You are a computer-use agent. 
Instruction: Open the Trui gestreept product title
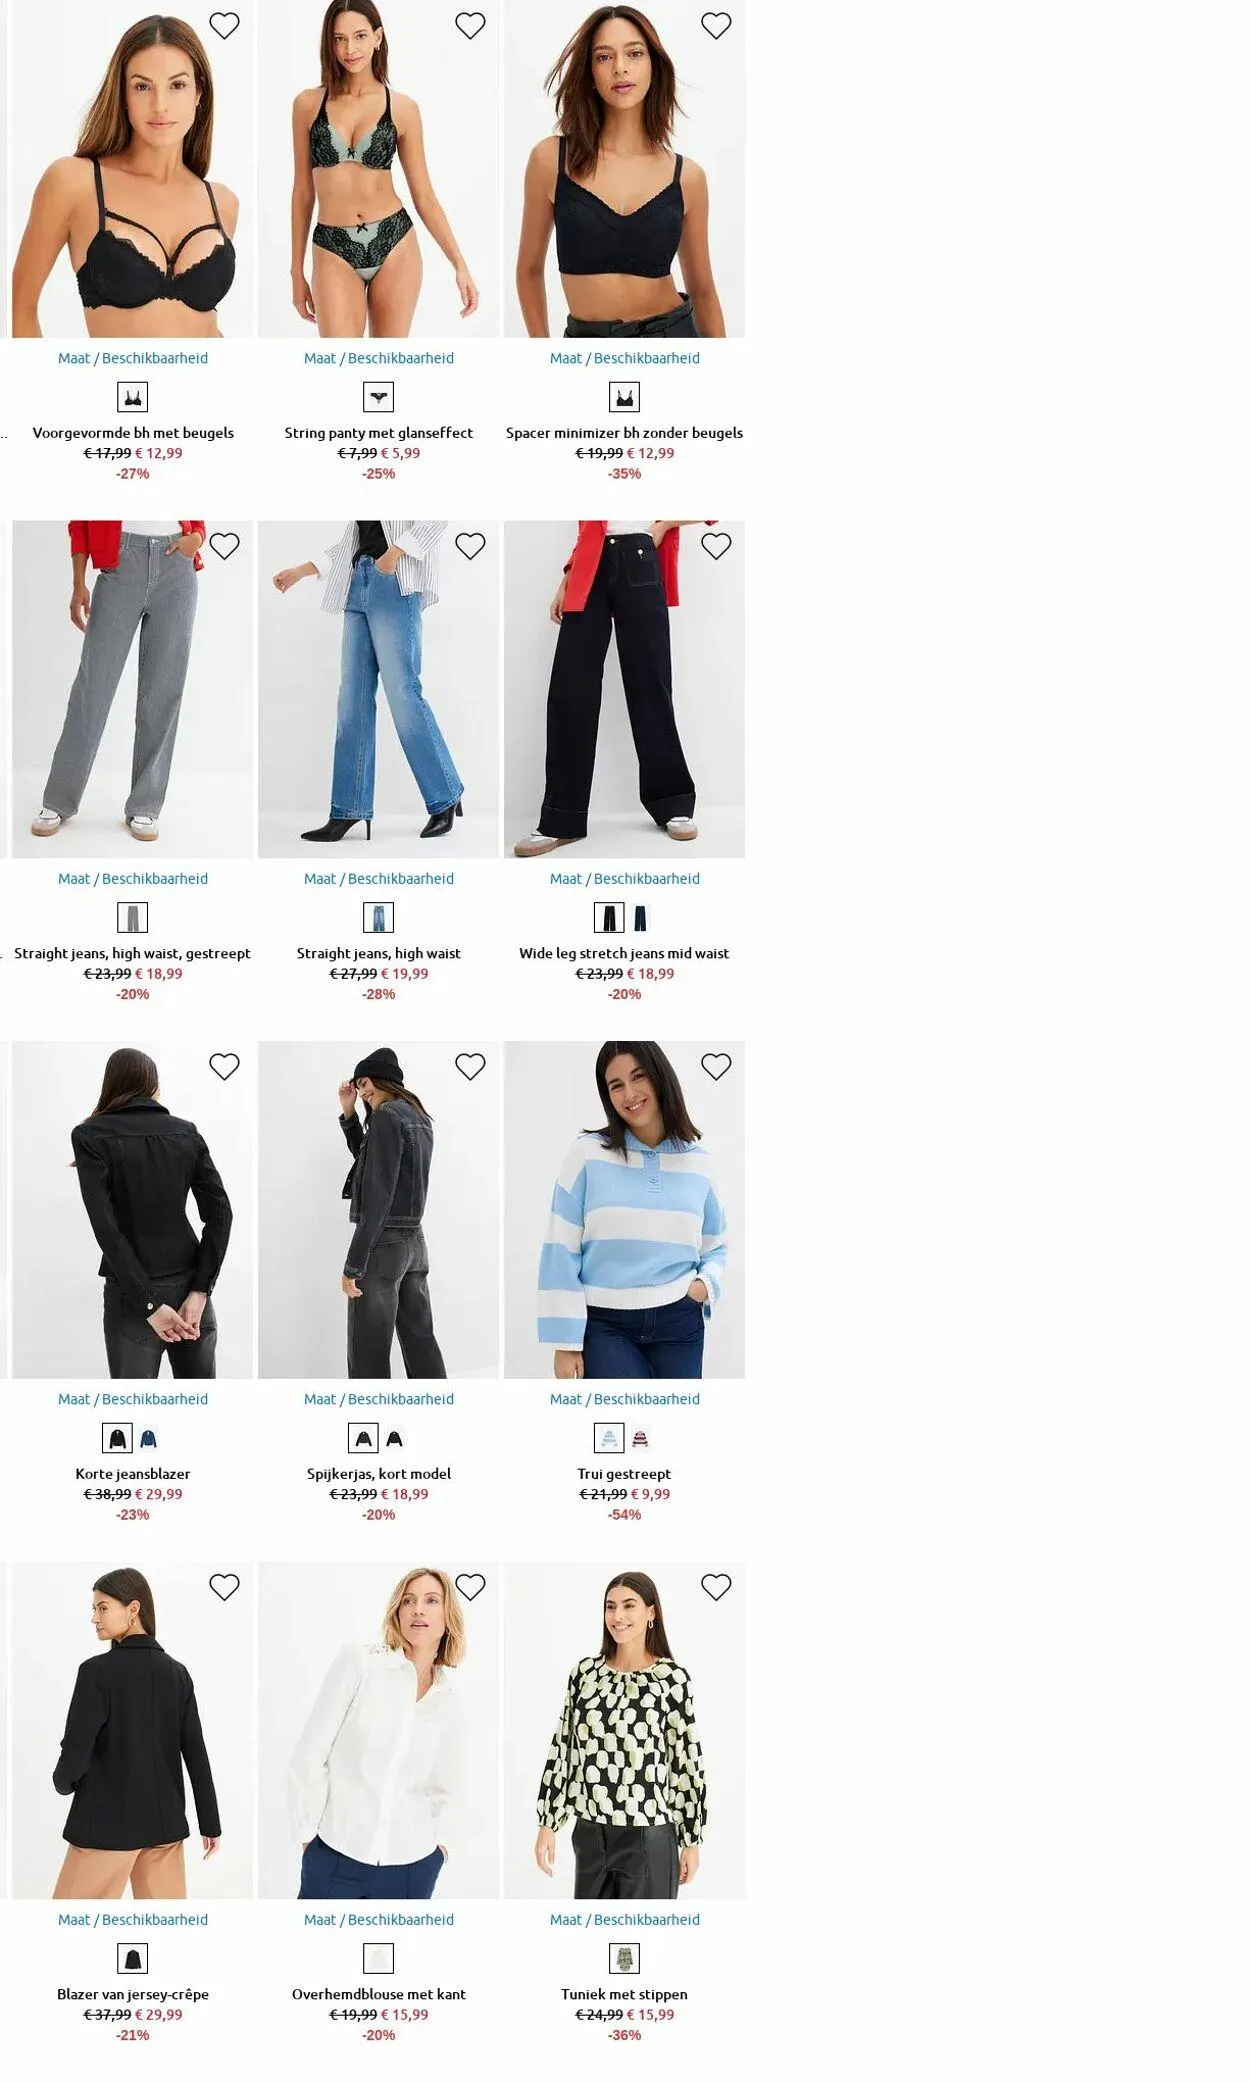[624, 1474]
